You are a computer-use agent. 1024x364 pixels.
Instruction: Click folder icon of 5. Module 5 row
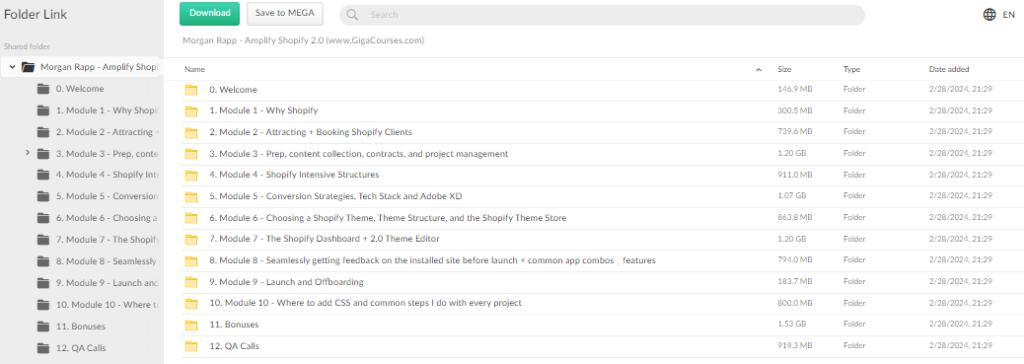[191, 196]
